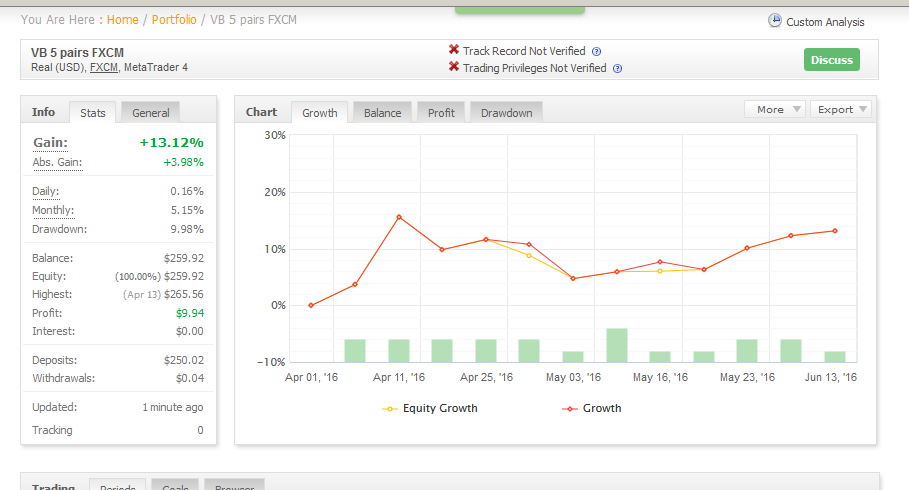
Task: Click the Balance $259.92 value
Action: click(184, 258)
